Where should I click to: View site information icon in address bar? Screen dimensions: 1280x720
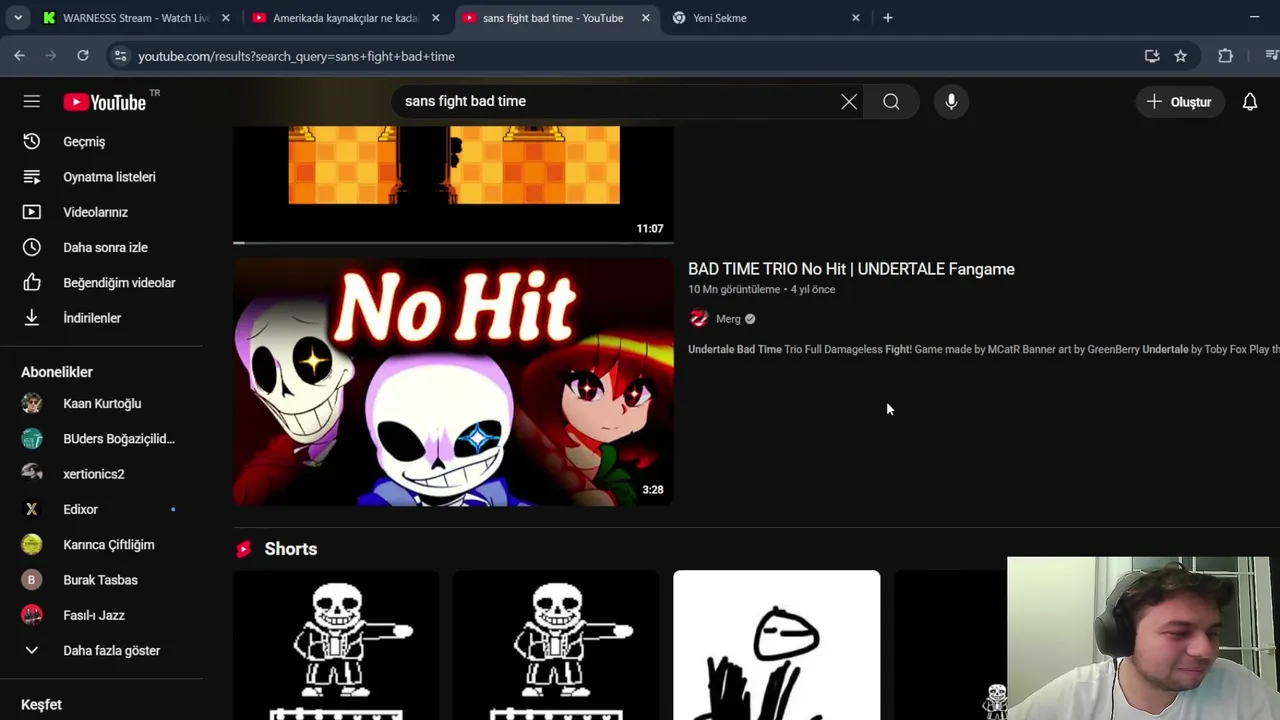(121, 56)
